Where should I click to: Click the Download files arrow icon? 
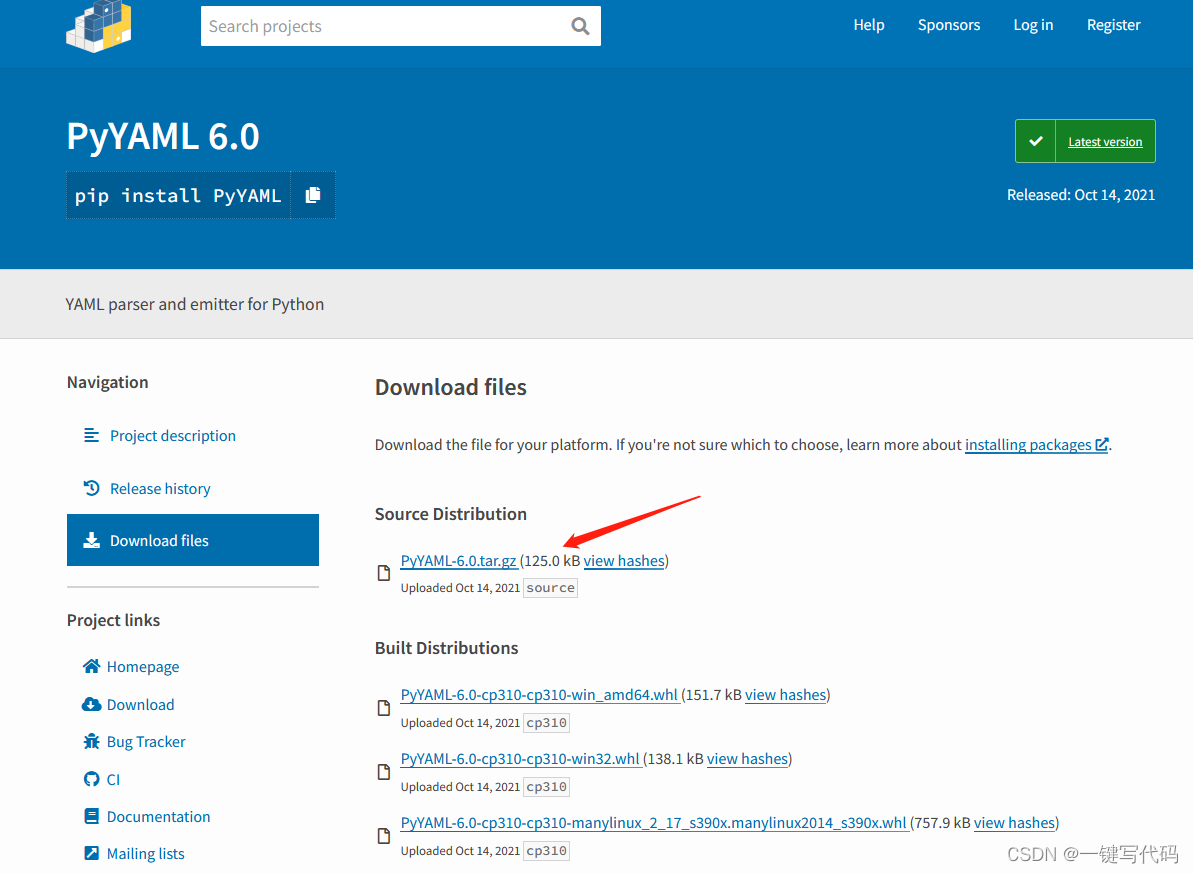(x=91, y=540)
